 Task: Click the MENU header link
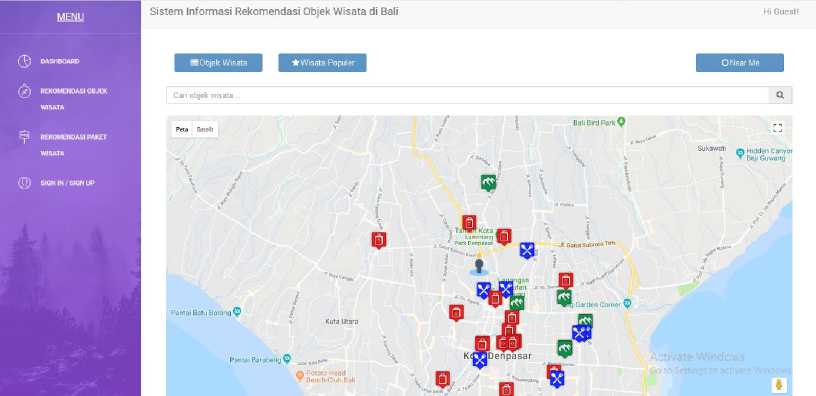pyautogui.click(x=70, y=17)
